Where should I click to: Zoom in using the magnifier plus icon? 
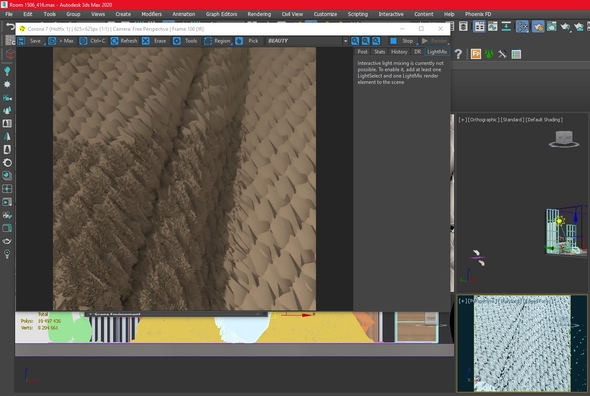(x=355, y=41)
